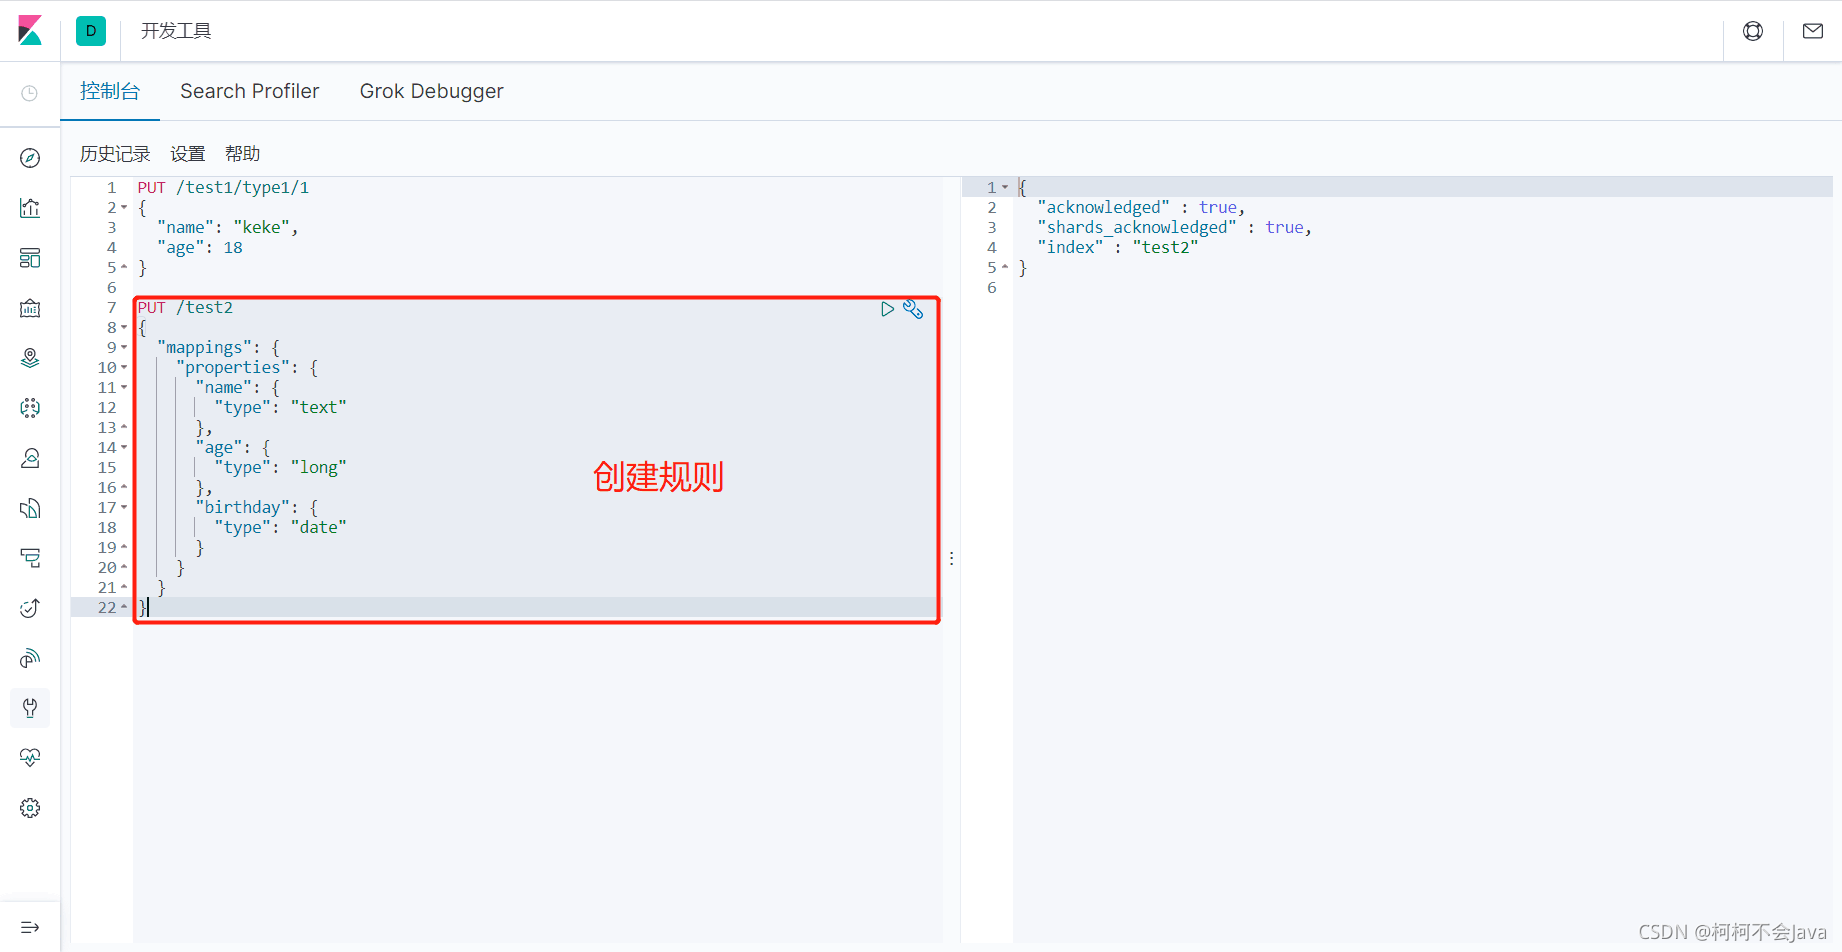Open Maps icon in sidebar
1842x952 pixels.
[30, 358]
